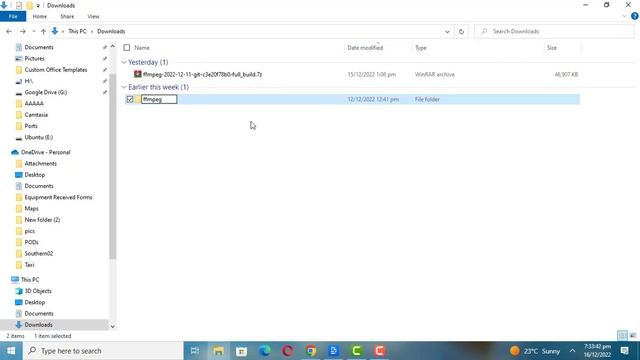
Task: Select This PC in navigation tree
Action: pos(30,280)
